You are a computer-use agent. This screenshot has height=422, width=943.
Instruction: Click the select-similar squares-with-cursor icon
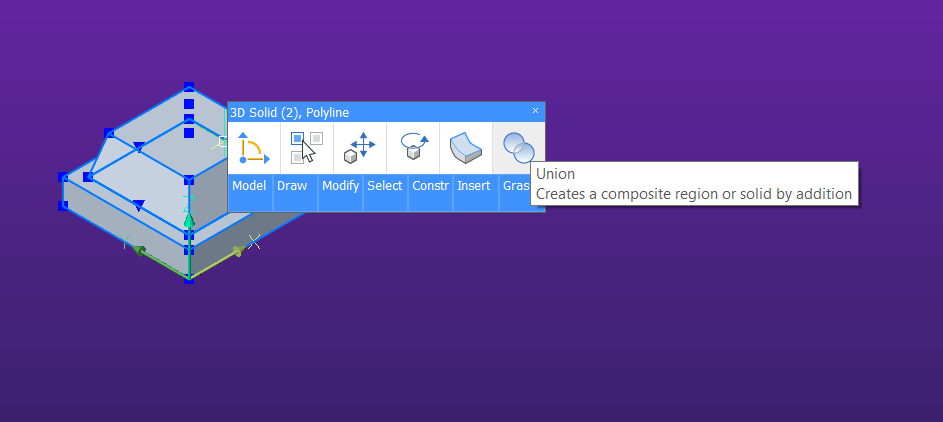(307, 148)
